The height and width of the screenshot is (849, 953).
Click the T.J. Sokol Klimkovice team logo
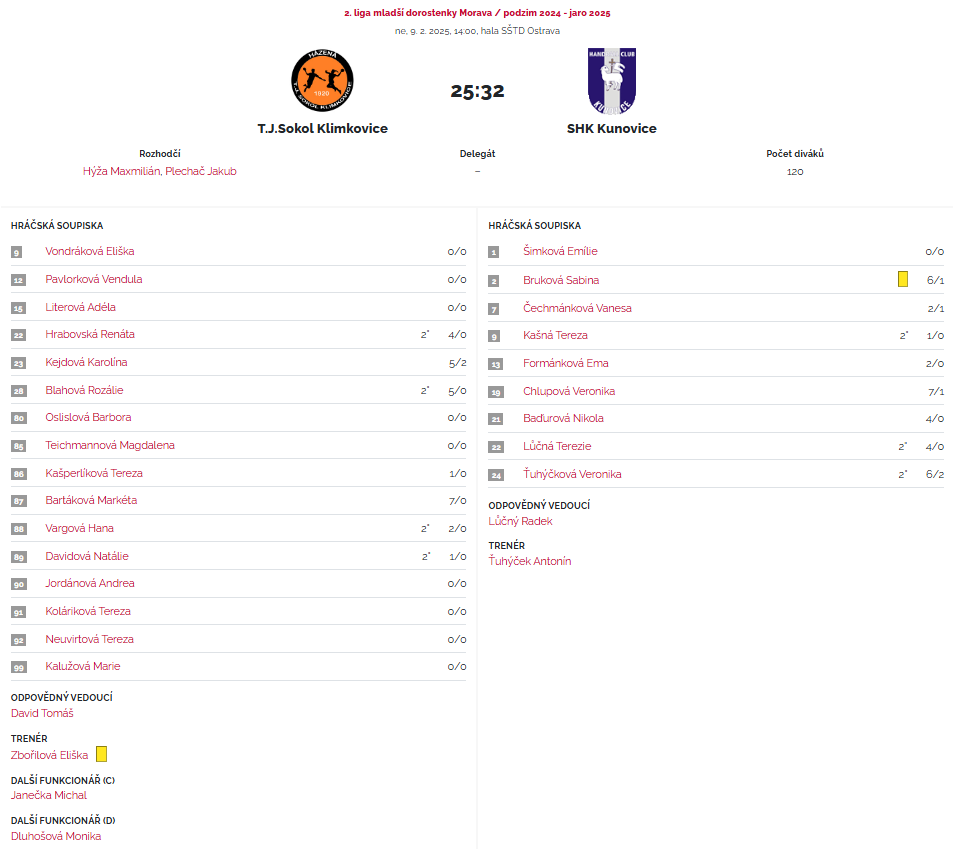[322, 81]
